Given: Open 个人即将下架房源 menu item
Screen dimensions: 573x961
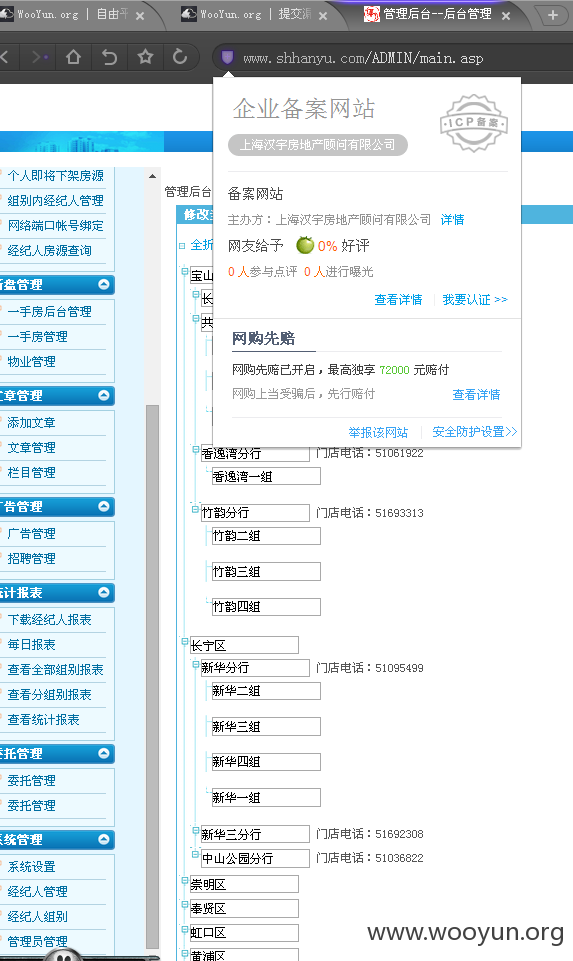Looking at the screenshot, I should click(x=55, y=176).
